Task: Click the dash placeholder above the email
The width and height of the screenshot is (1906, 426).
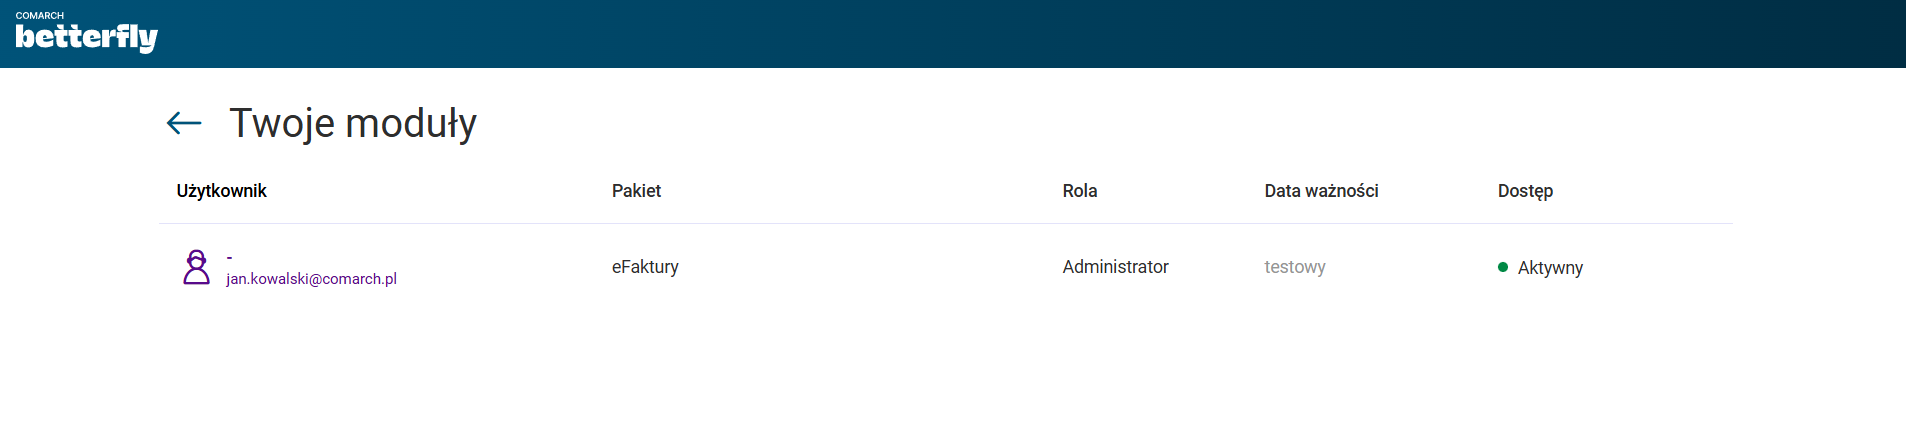Action: pos(229,258)
